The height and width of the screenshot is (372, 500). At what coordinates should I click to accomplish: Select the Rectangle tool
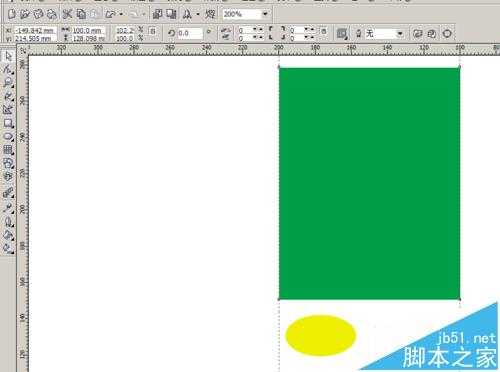click(8, 123)
